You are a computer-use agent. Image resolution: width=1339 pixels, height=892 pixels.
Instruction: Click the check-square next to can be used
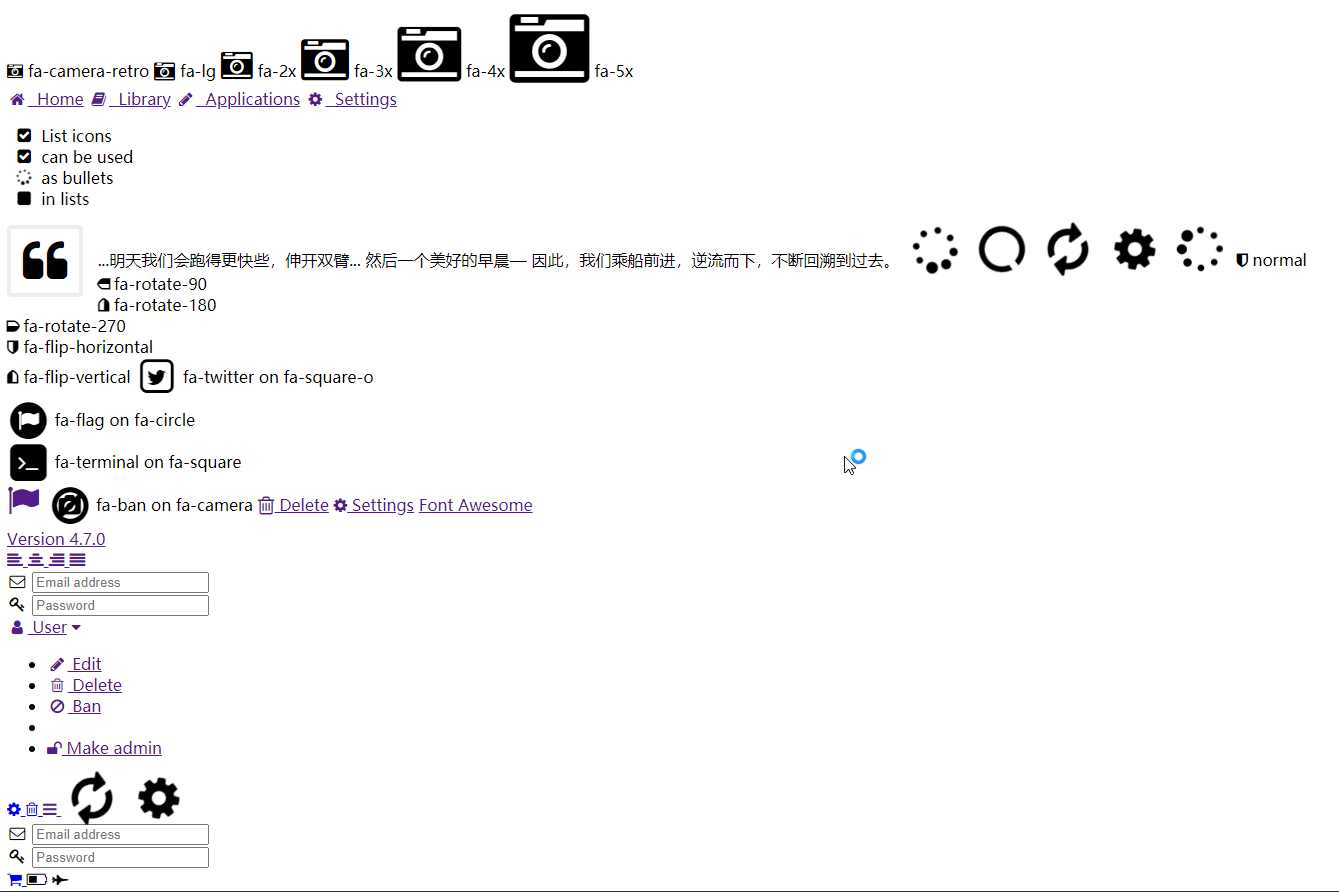pyautogui.click(x=24, y=156)
